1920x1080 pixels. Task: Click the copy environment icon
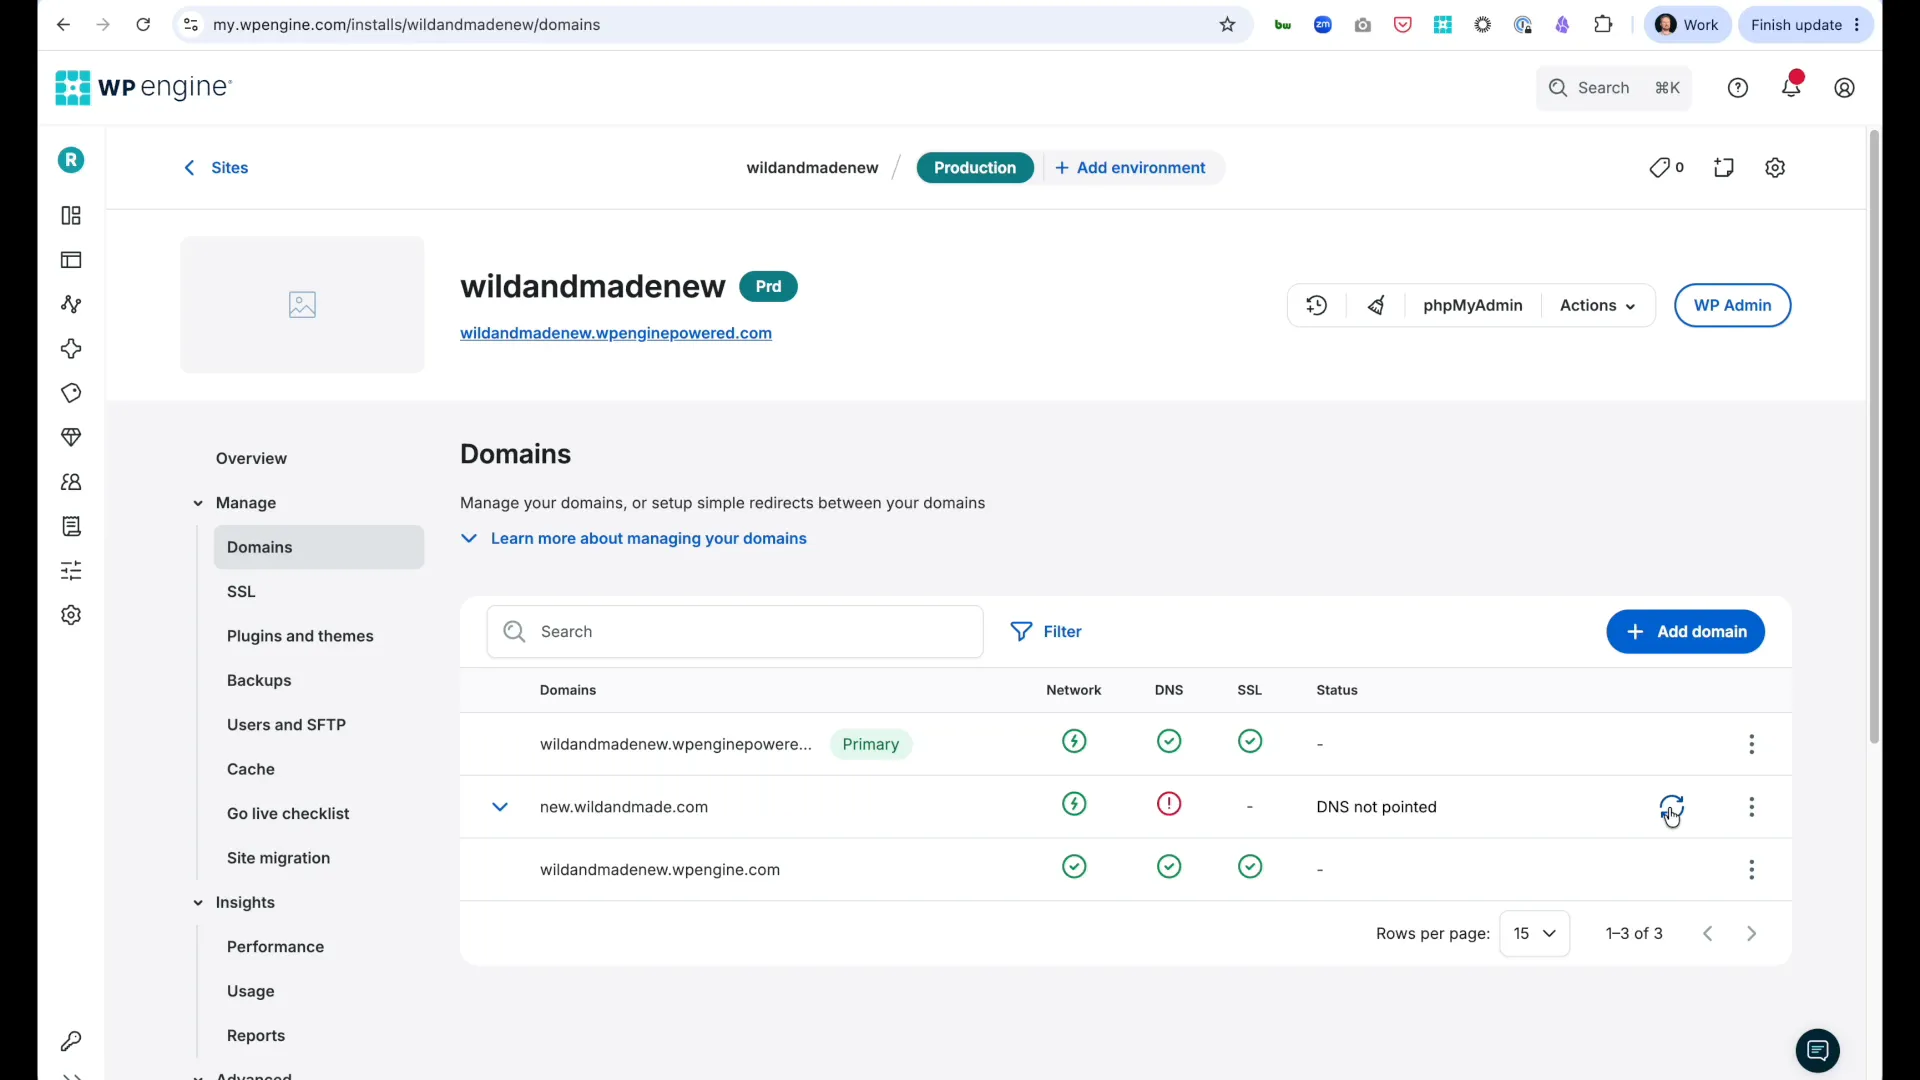(1724, 168)
